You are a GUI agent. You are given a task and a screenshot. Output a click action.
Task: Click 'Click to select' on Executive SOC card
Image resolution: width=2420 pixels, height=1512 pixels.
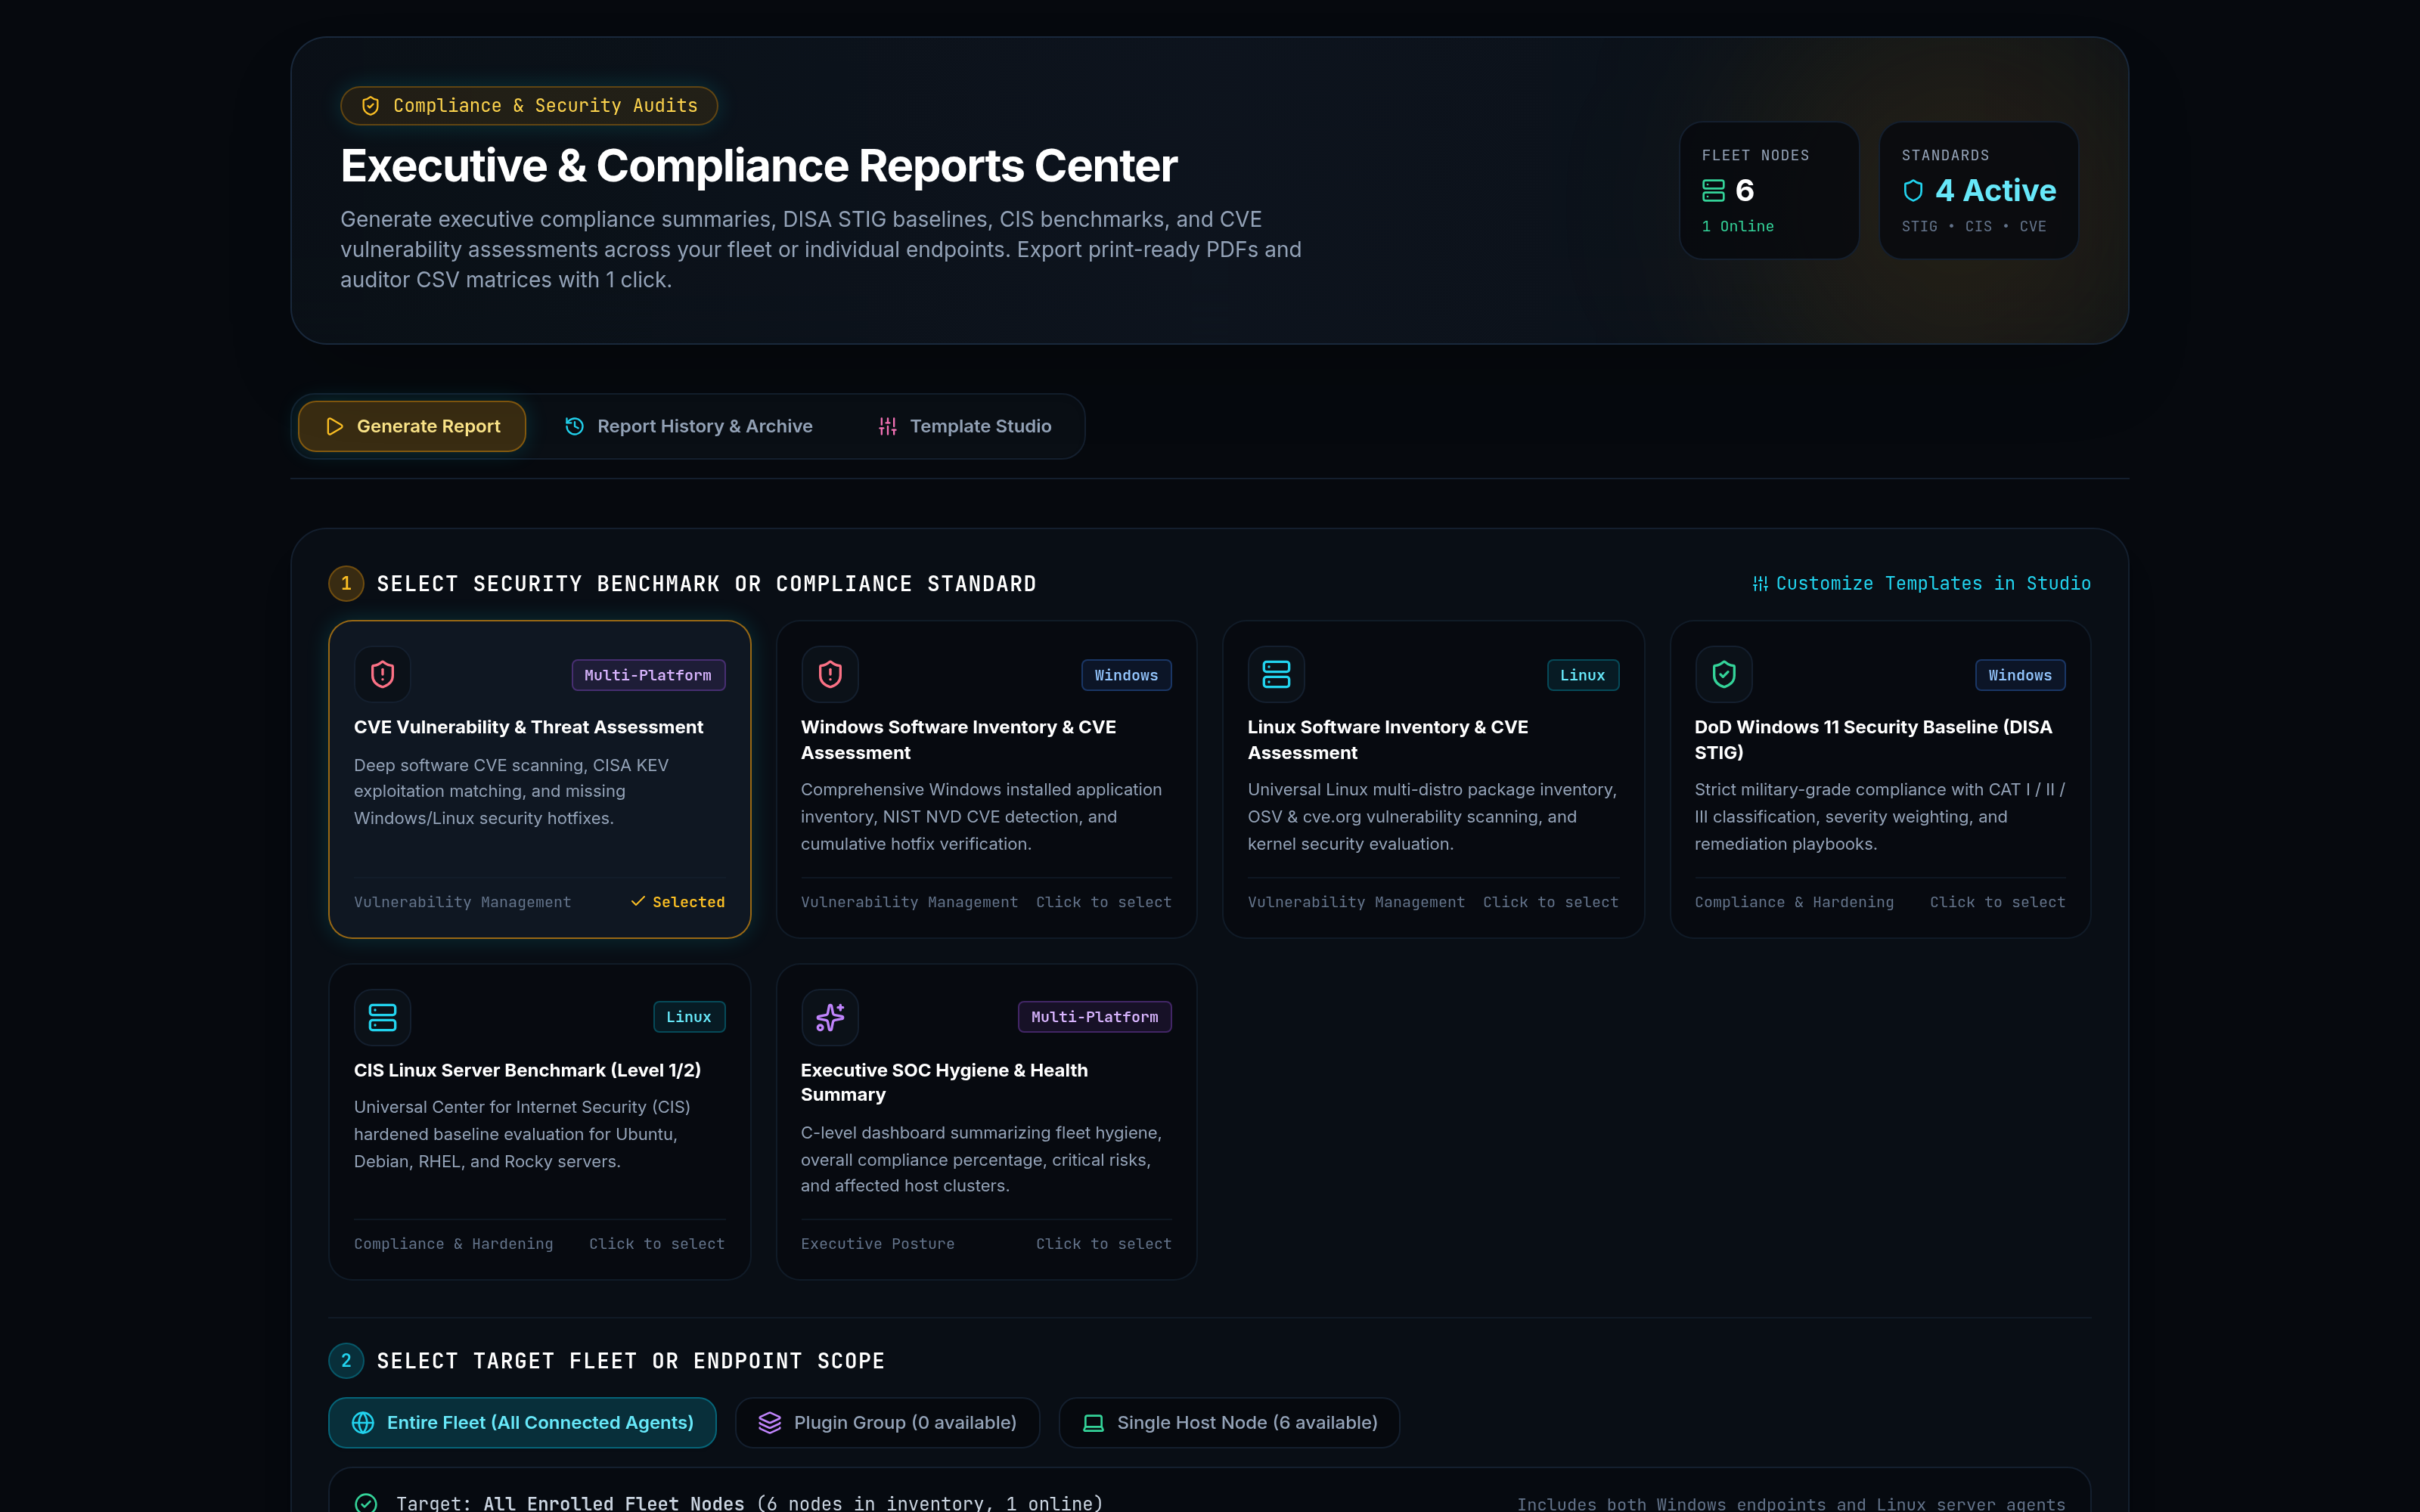pos(1103,1244)
